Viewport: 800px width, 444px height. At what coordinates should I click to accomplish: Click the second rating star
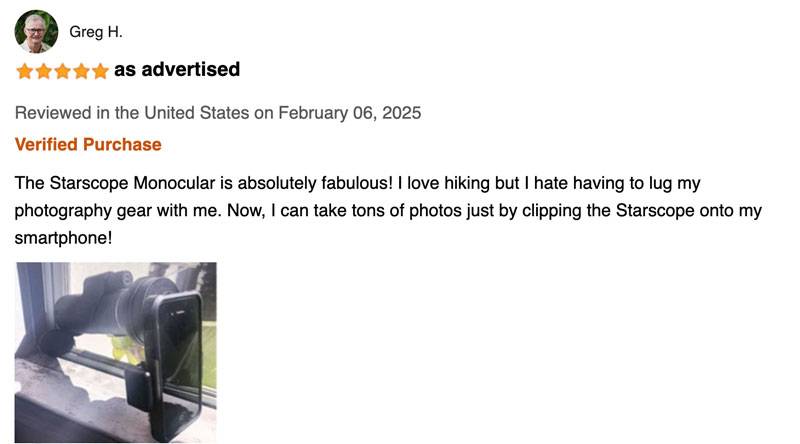[x=44, y=71]
